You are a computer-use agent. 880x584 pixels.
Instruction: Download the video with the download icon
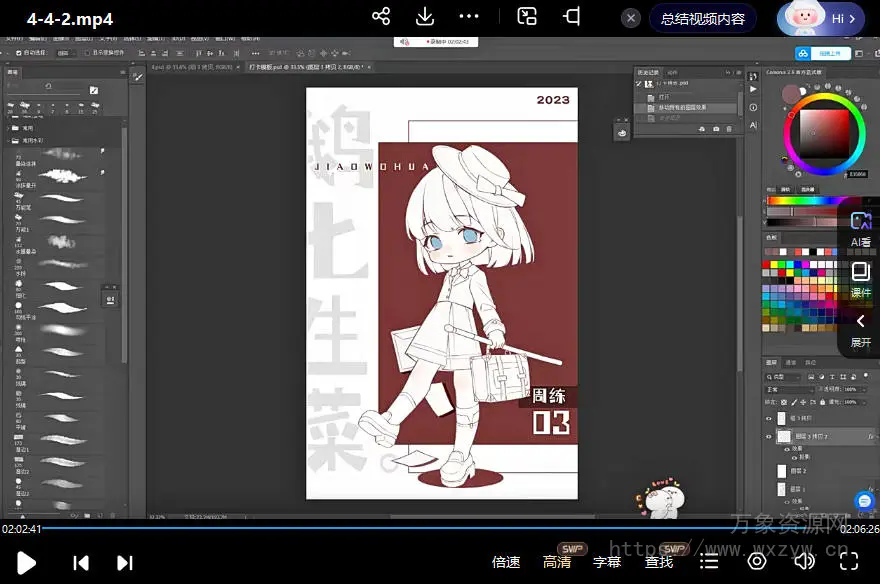click(425, 17)
